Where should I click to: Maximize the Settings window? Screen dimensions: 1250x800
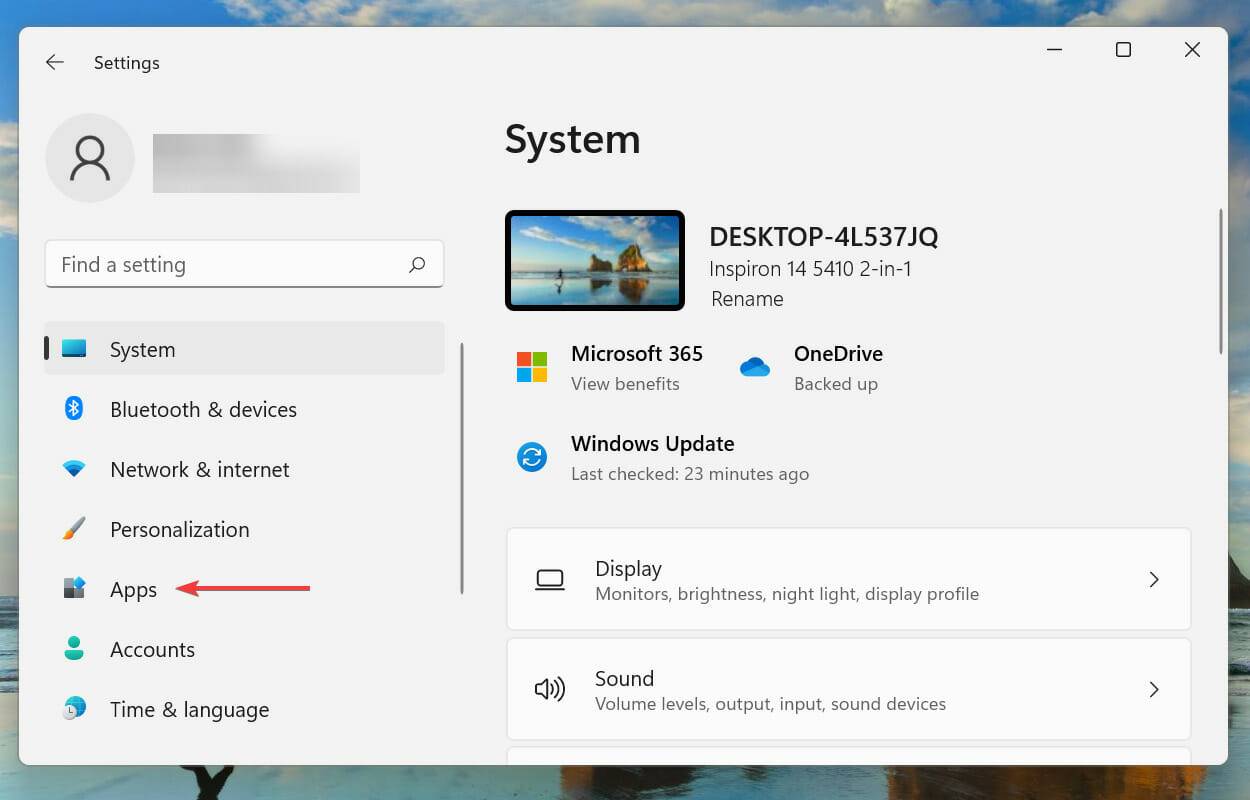1123,49
